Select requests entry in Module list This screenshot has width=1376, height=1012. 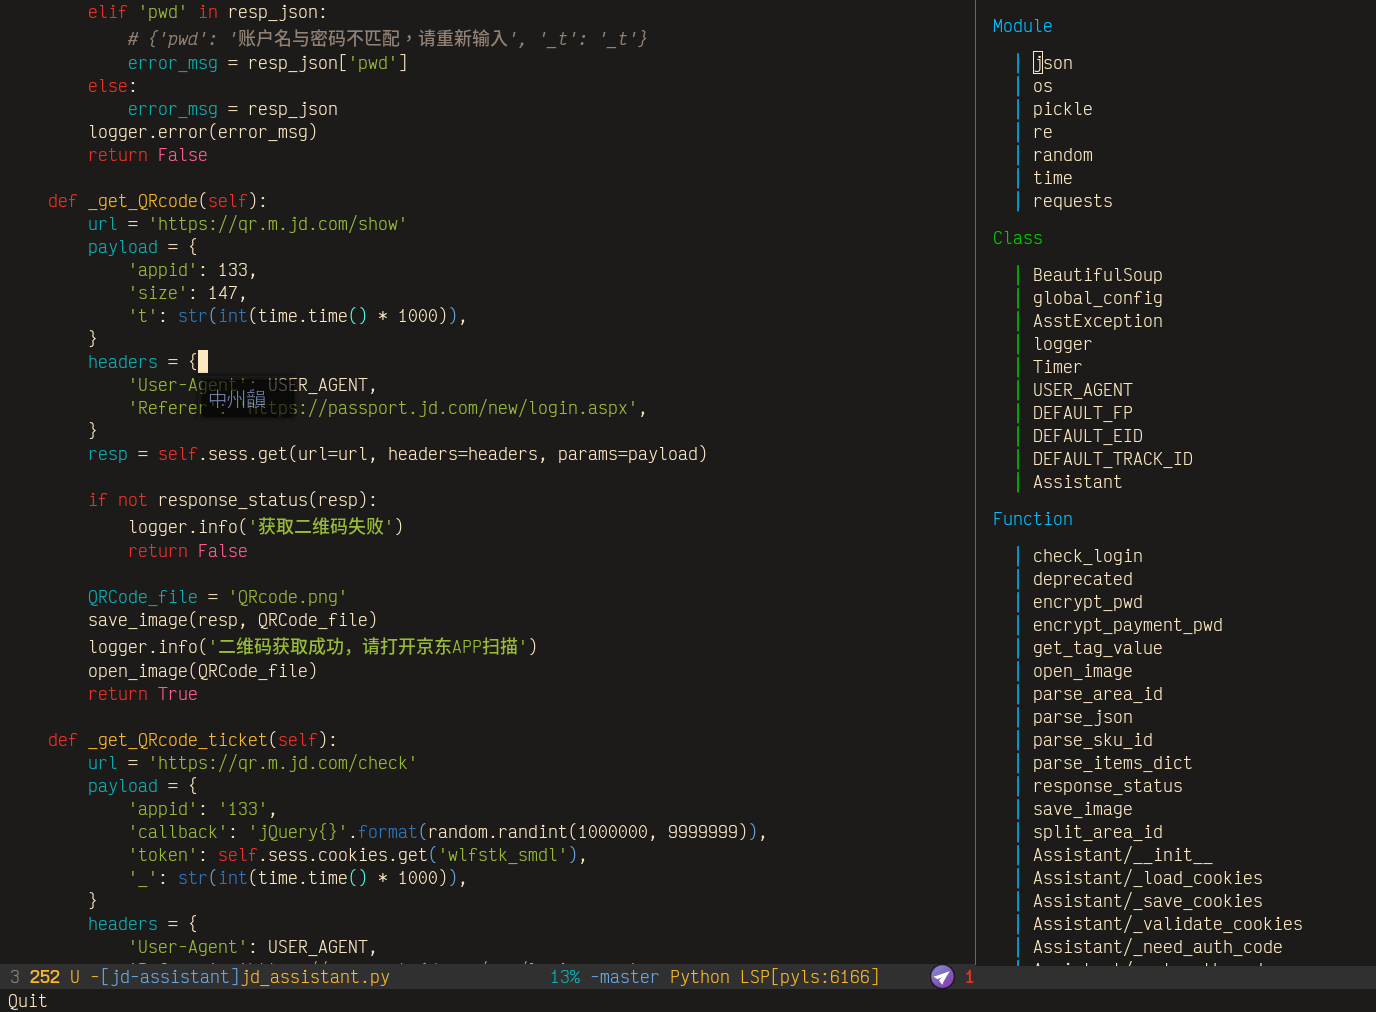click(1072, 201)
